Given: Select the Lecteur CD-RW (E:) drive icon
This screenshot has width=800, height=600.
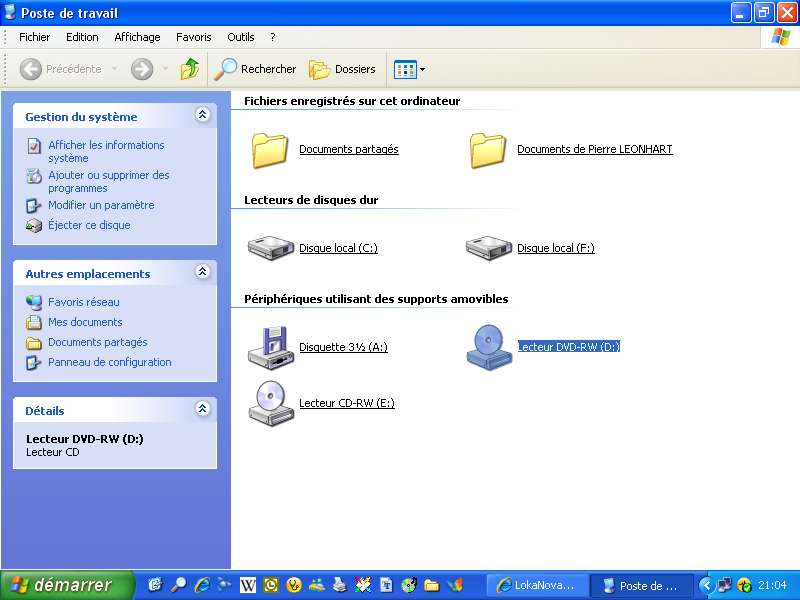Looking at the screenshot, I should click(x=269, y=403).
